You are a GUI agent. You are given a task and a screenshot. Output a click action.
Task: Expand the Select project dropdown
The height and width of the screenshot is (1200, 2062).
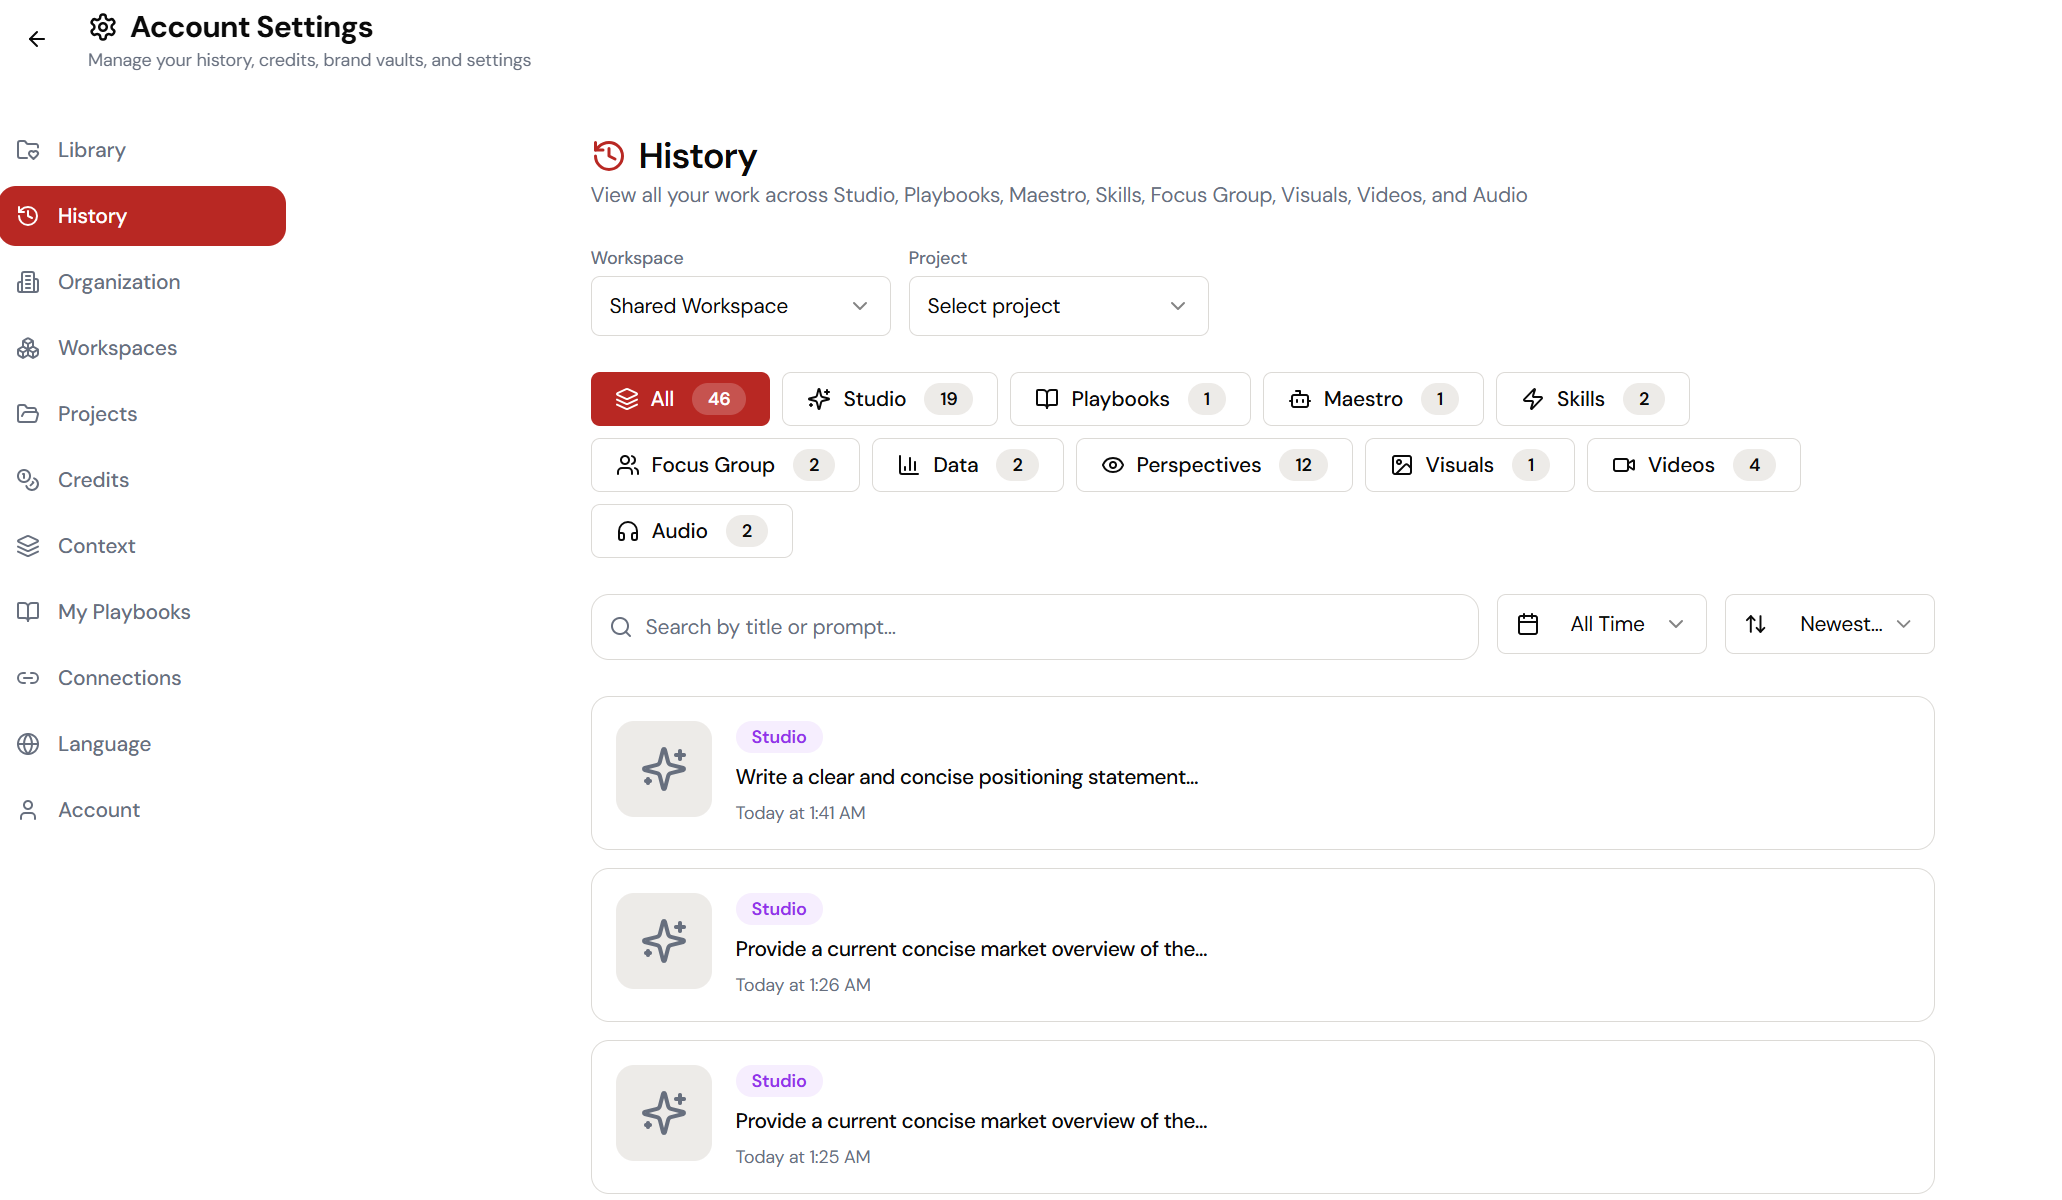point(1057,305)
